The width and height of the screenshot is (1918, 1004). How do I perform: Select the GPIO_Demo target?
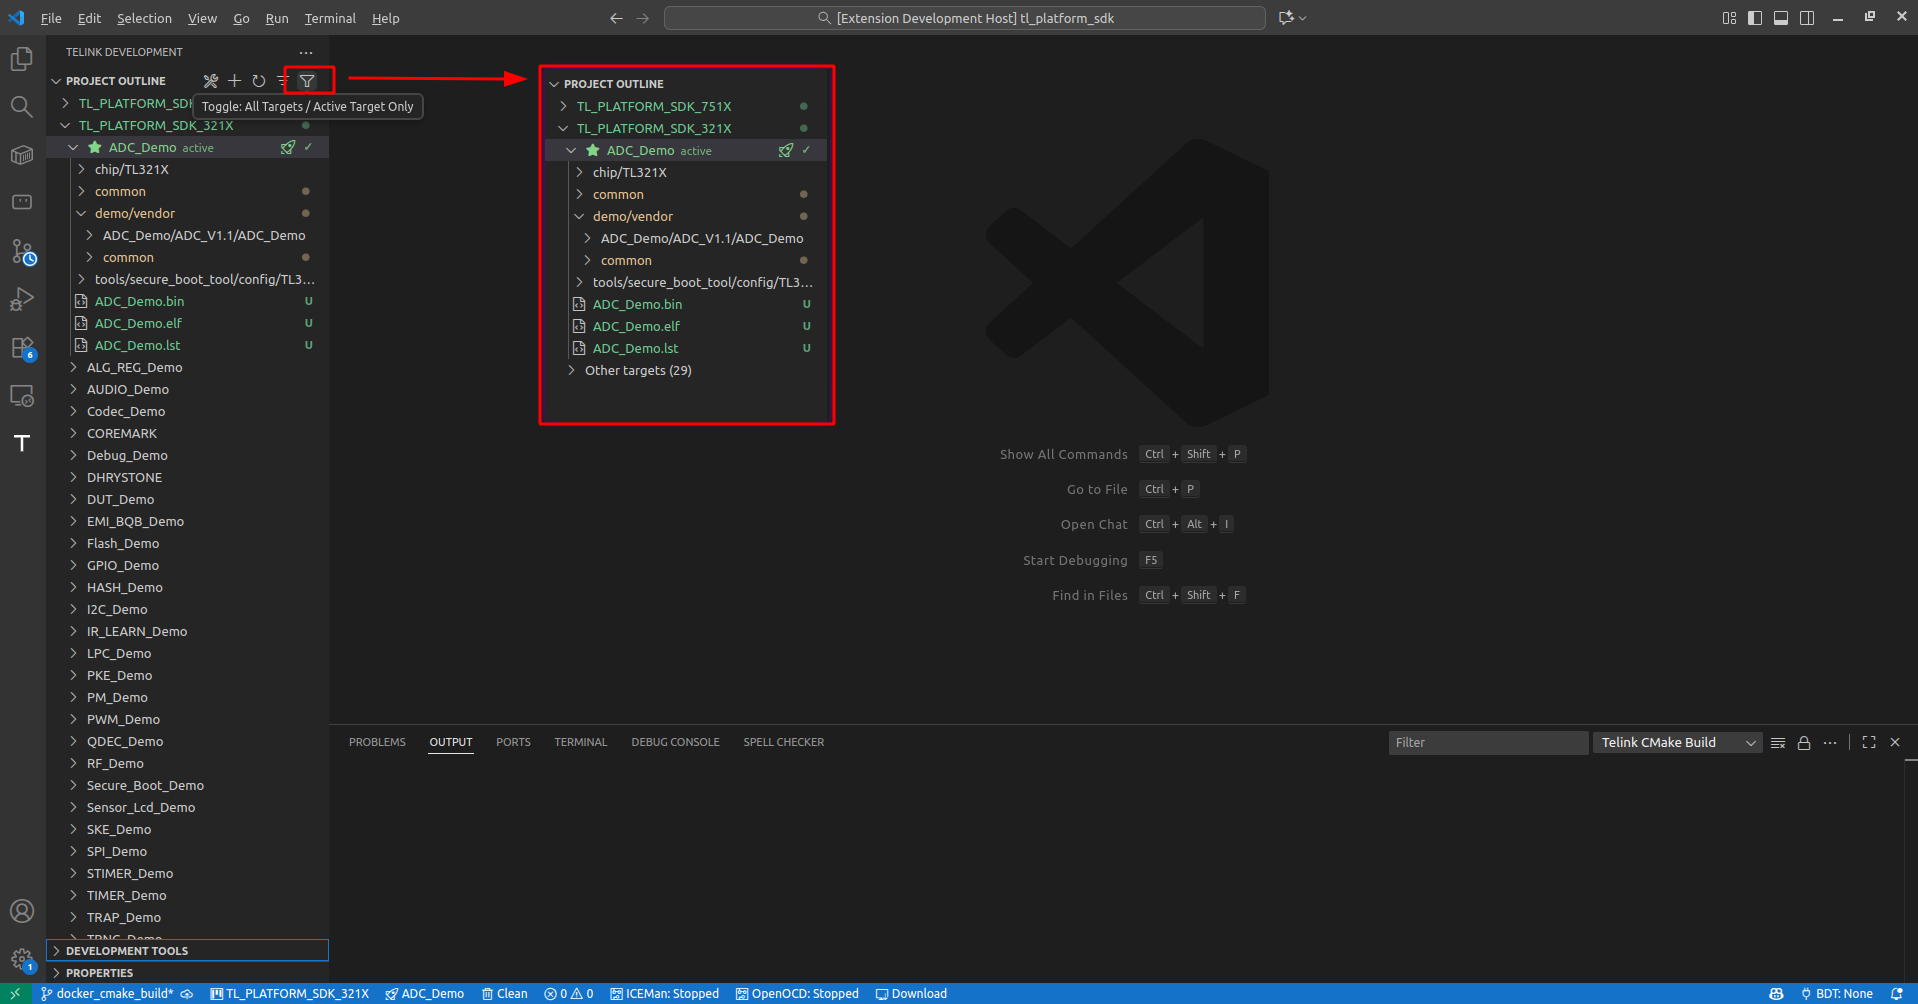click(x=188, y=565)
